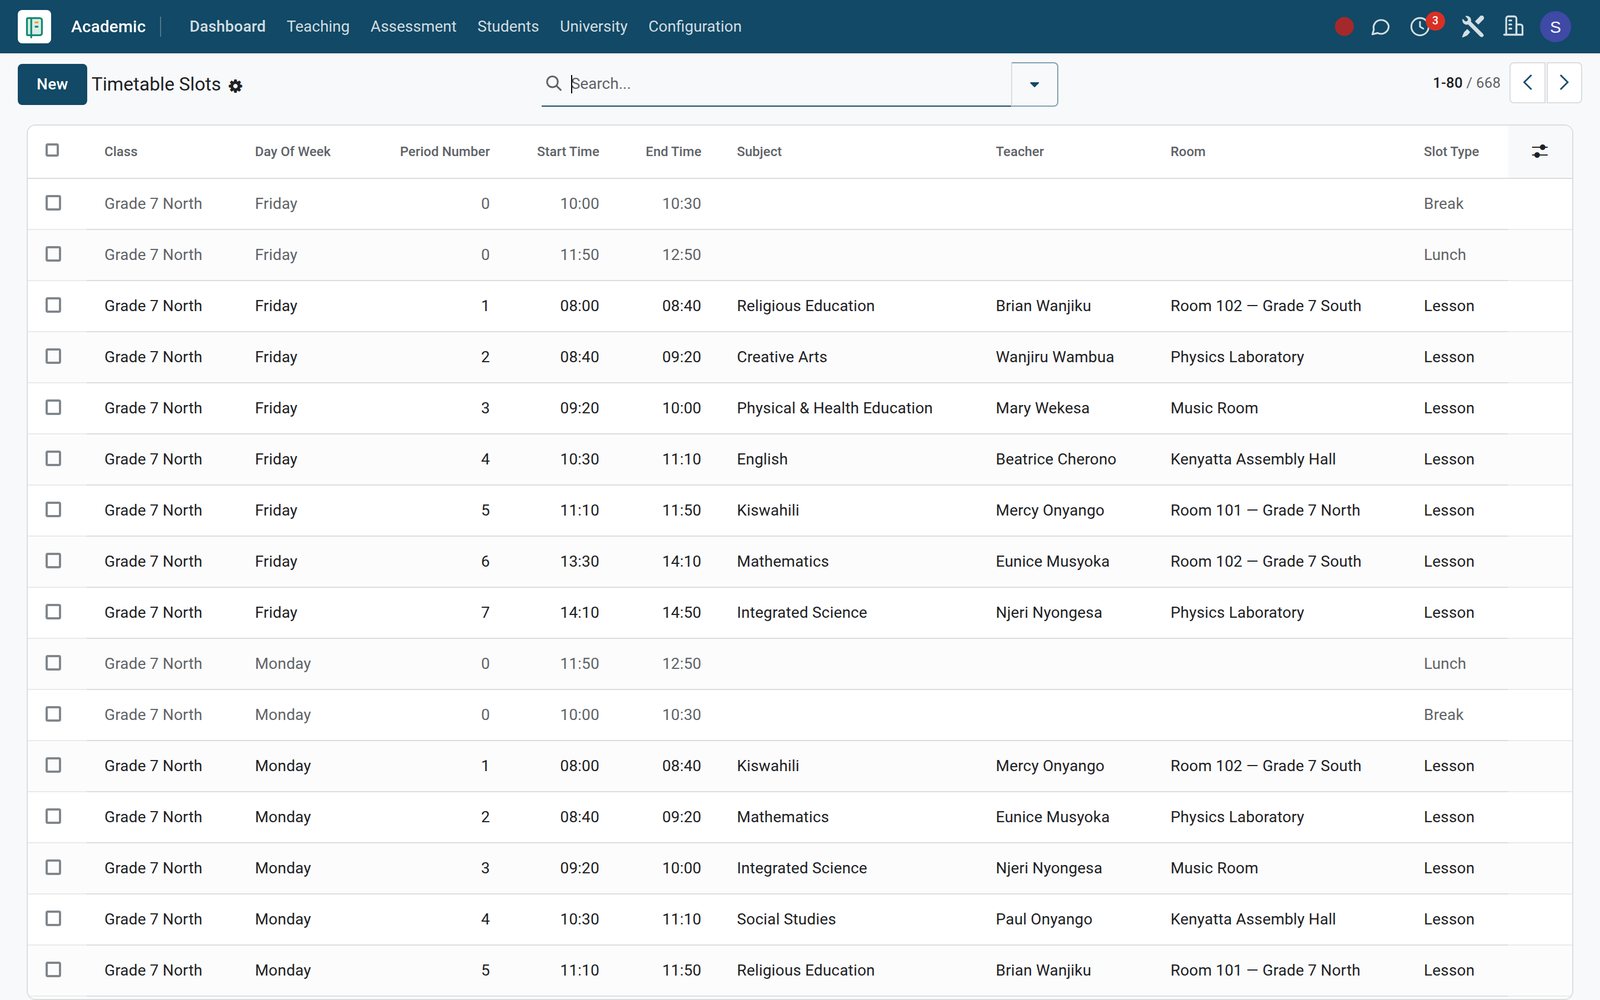Check the Friday Religious Education row checkbox
The image size is (1600, 1000).
click(x=53, y=305)
